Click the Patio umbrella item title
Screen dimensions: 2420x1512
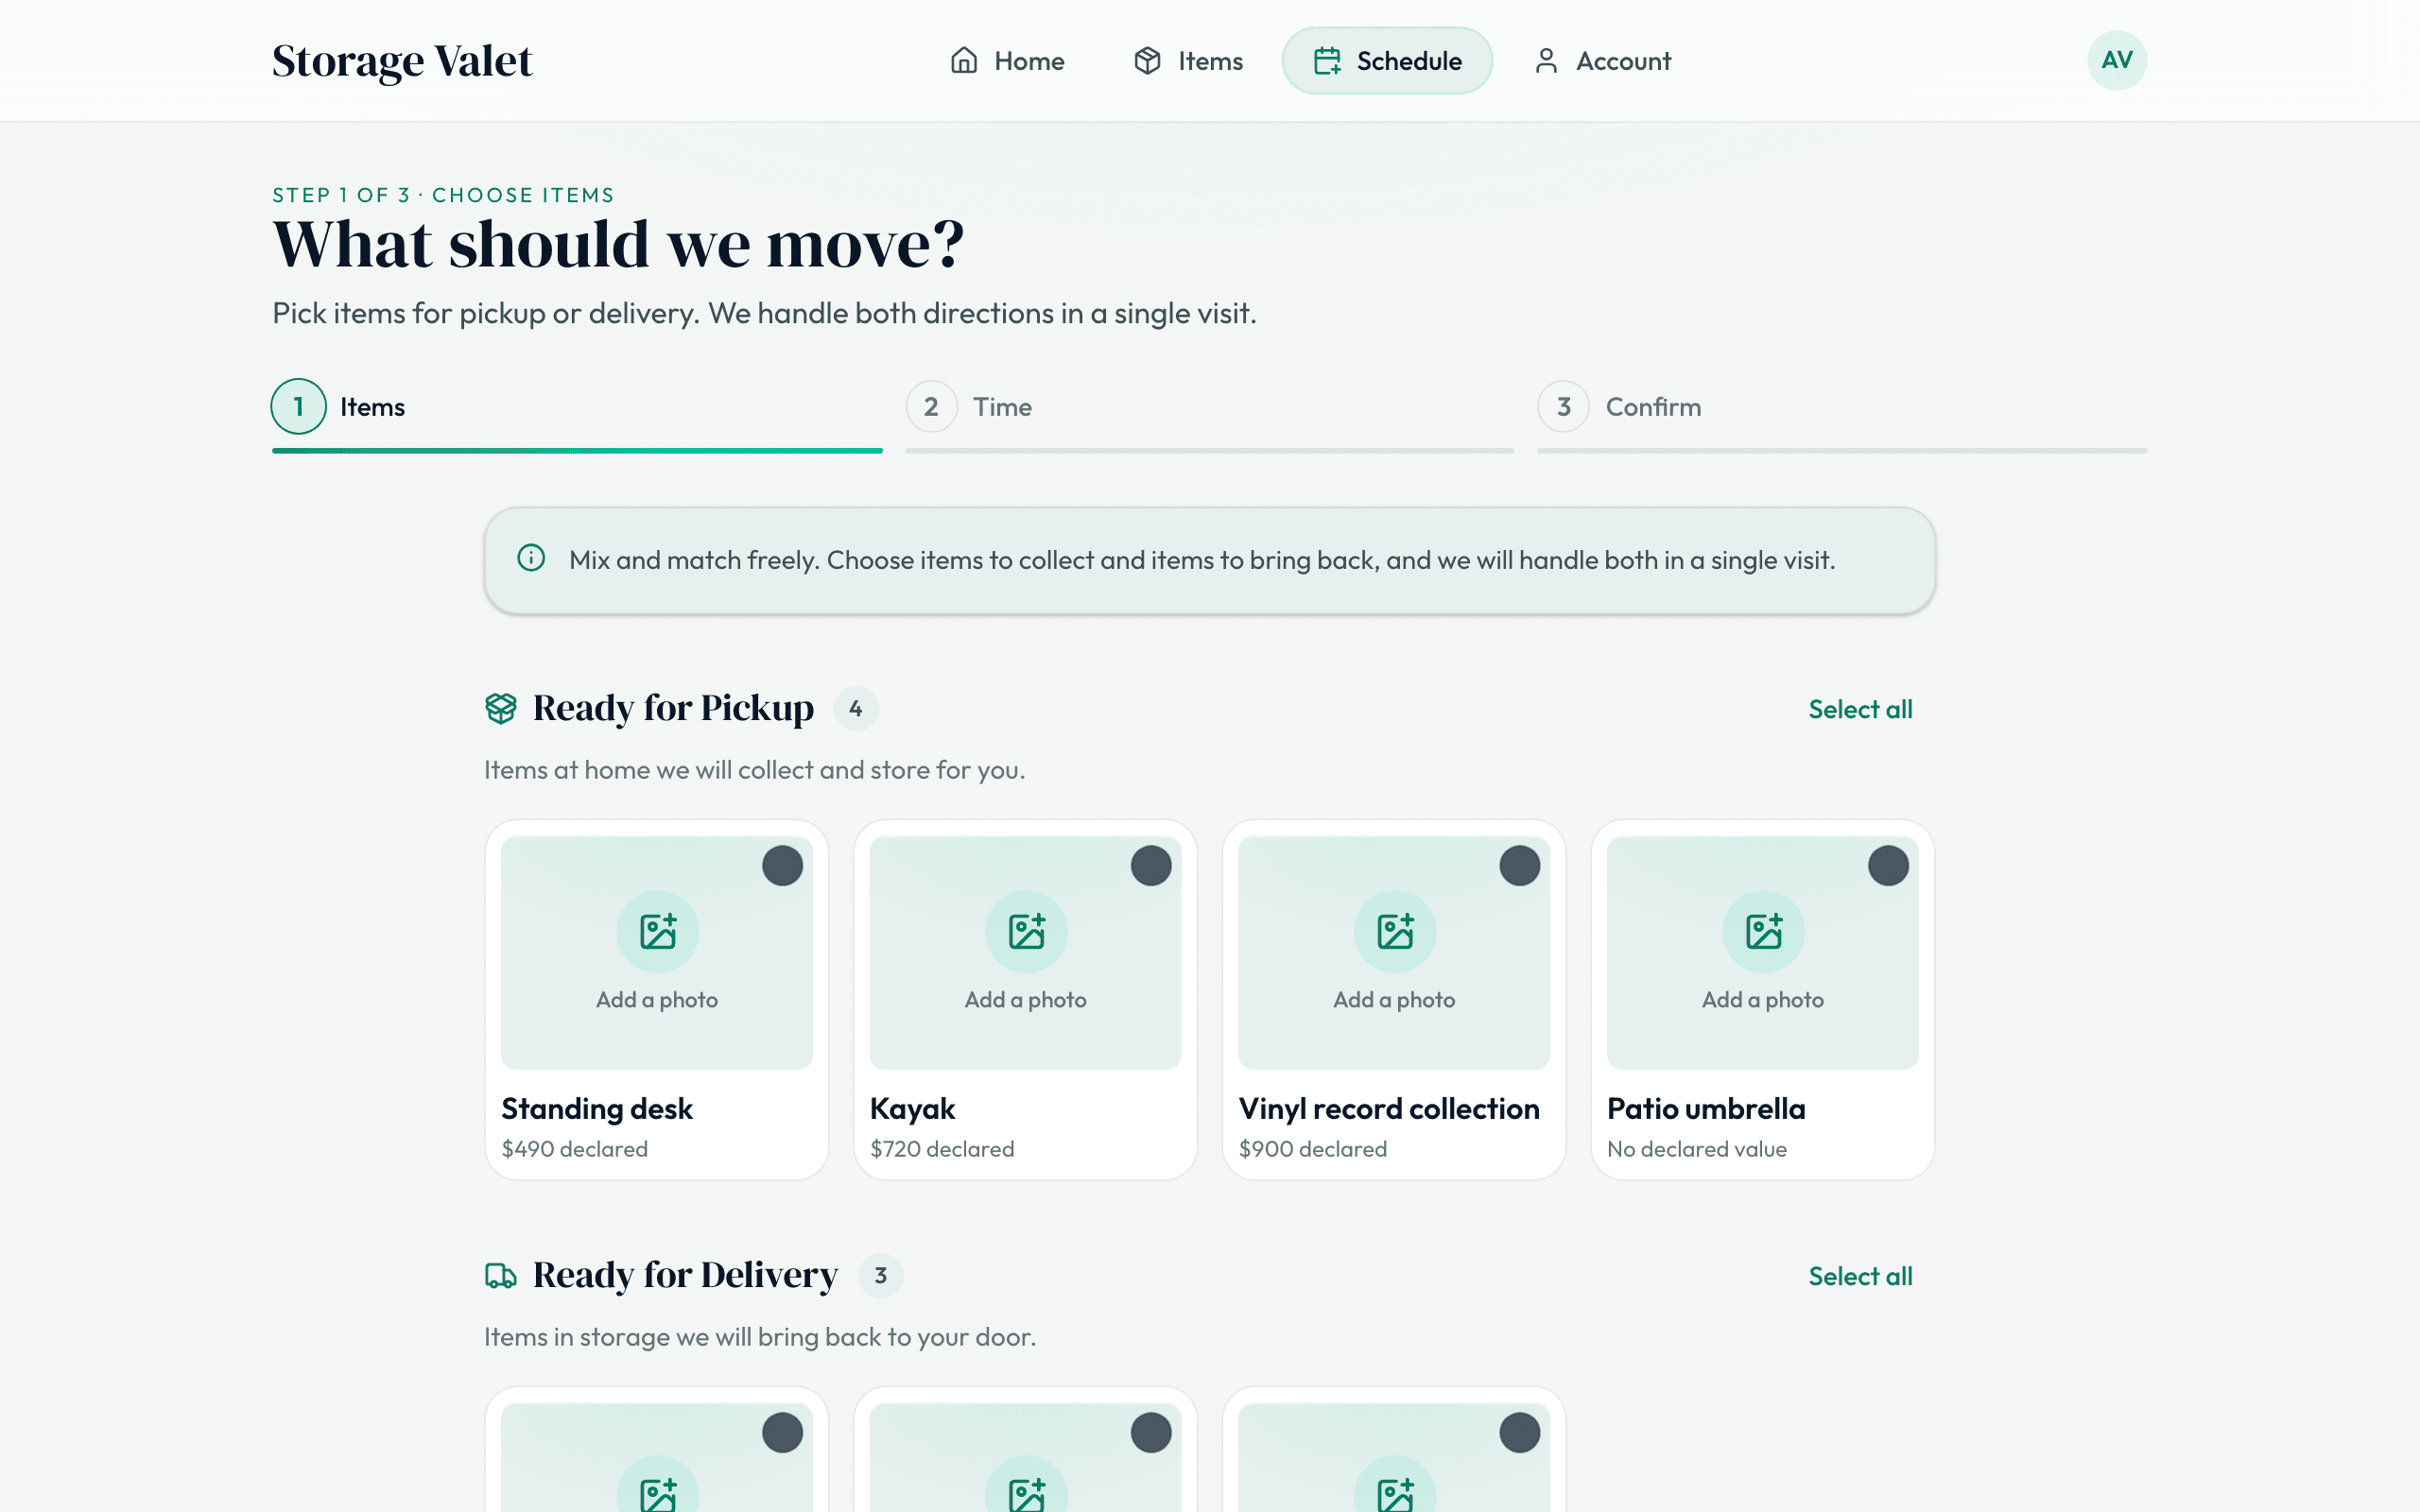point(1706,1108)
